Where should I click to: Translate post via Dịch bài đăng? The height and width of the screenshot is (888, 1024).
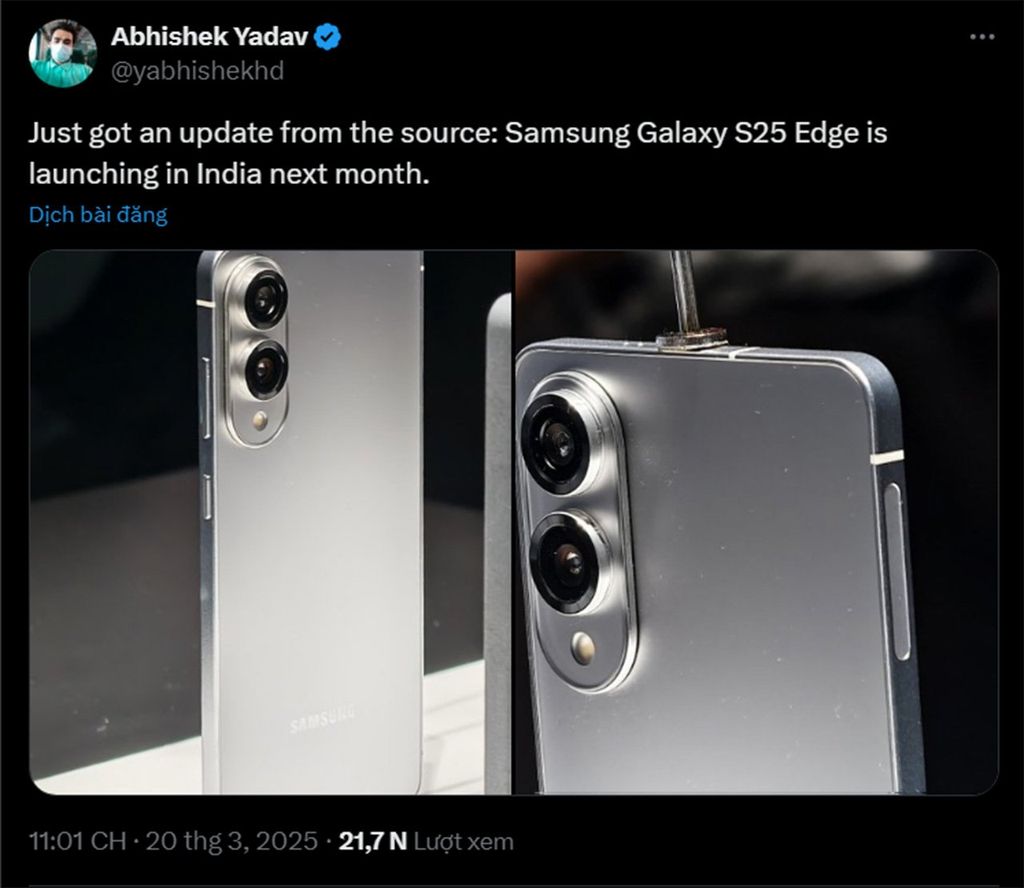pos(99,214)
